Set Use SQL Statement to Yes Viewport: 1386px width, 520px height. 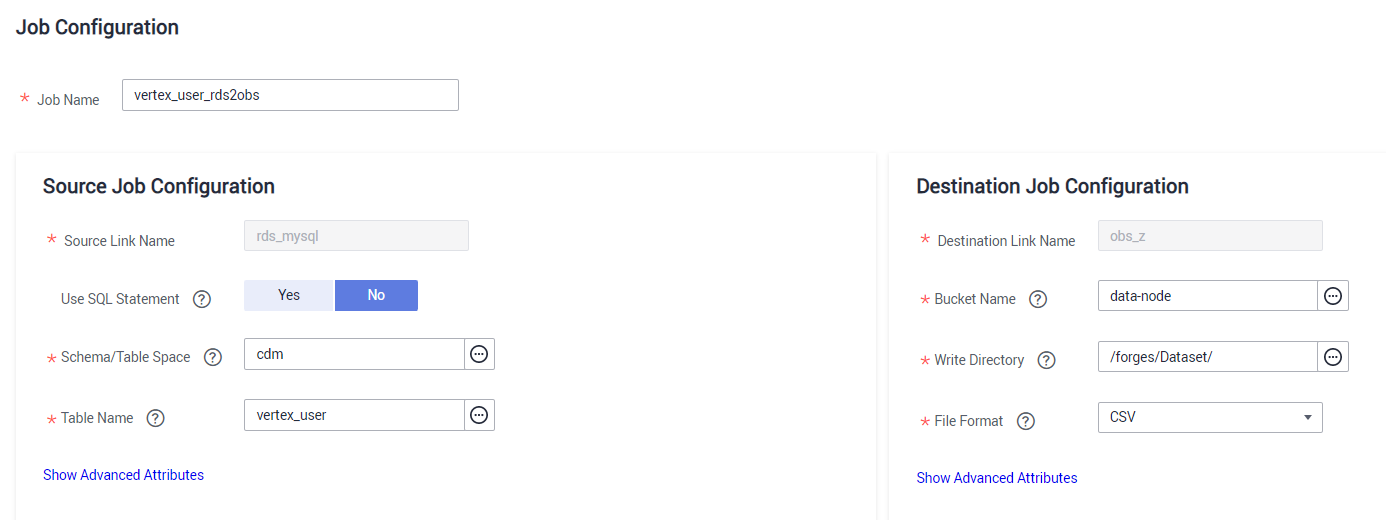(x=289, y=295)
